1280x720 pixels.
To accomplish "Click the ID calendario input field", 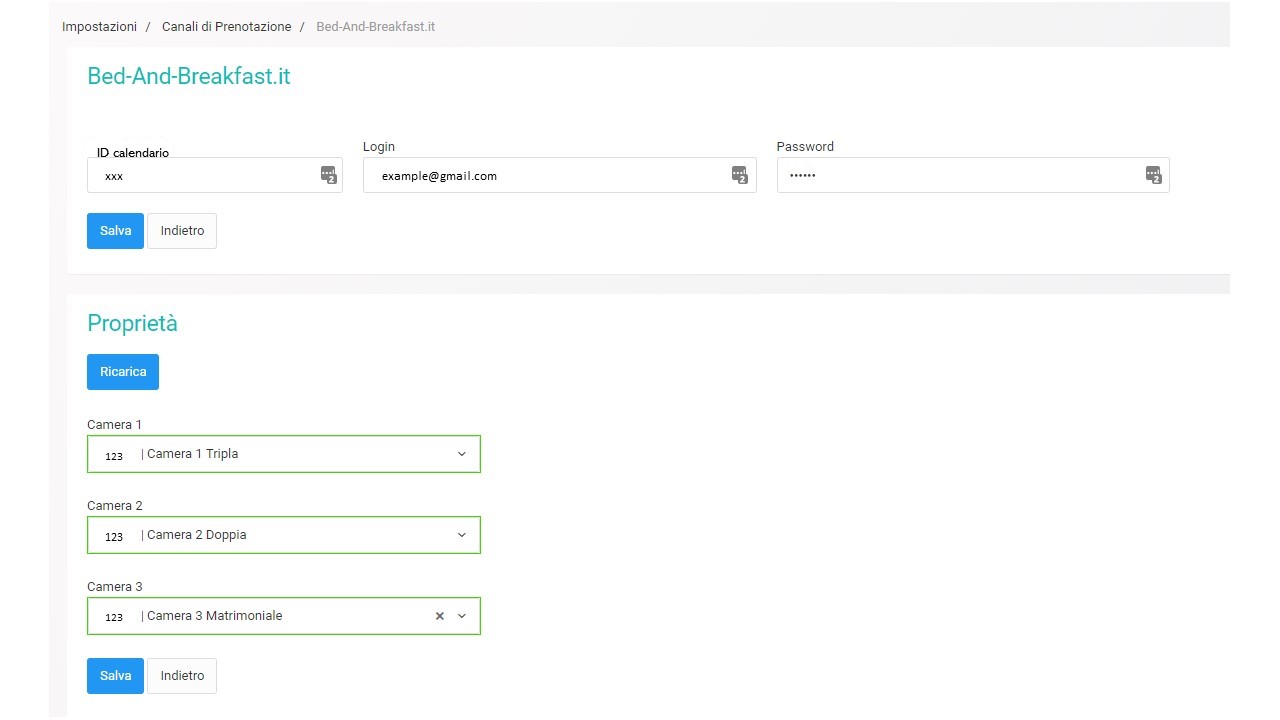I will pos(215,175).
